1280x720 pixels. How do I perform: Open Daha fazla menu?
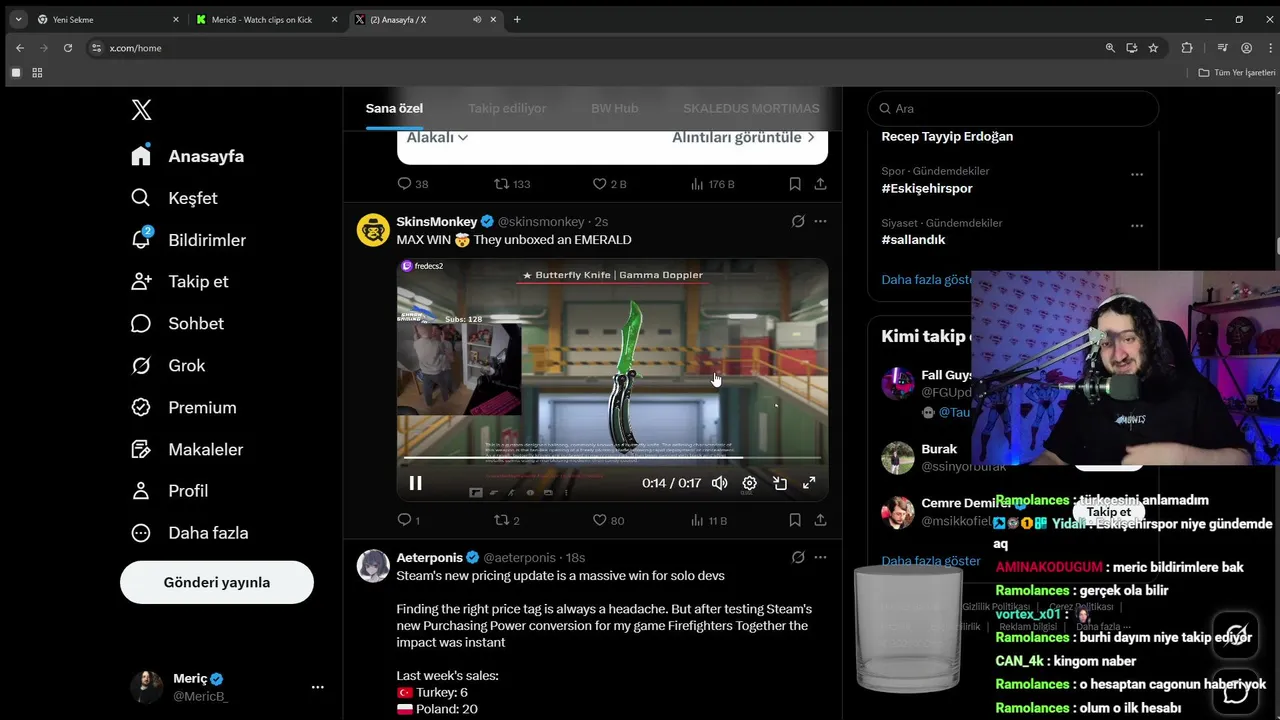click(189, 533)
